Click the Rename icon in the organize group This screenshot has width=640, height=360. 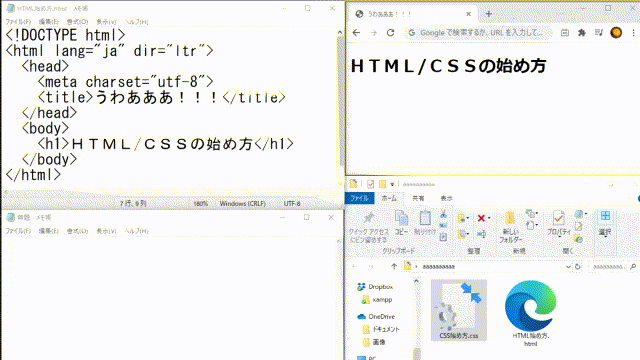coord(481,234)
